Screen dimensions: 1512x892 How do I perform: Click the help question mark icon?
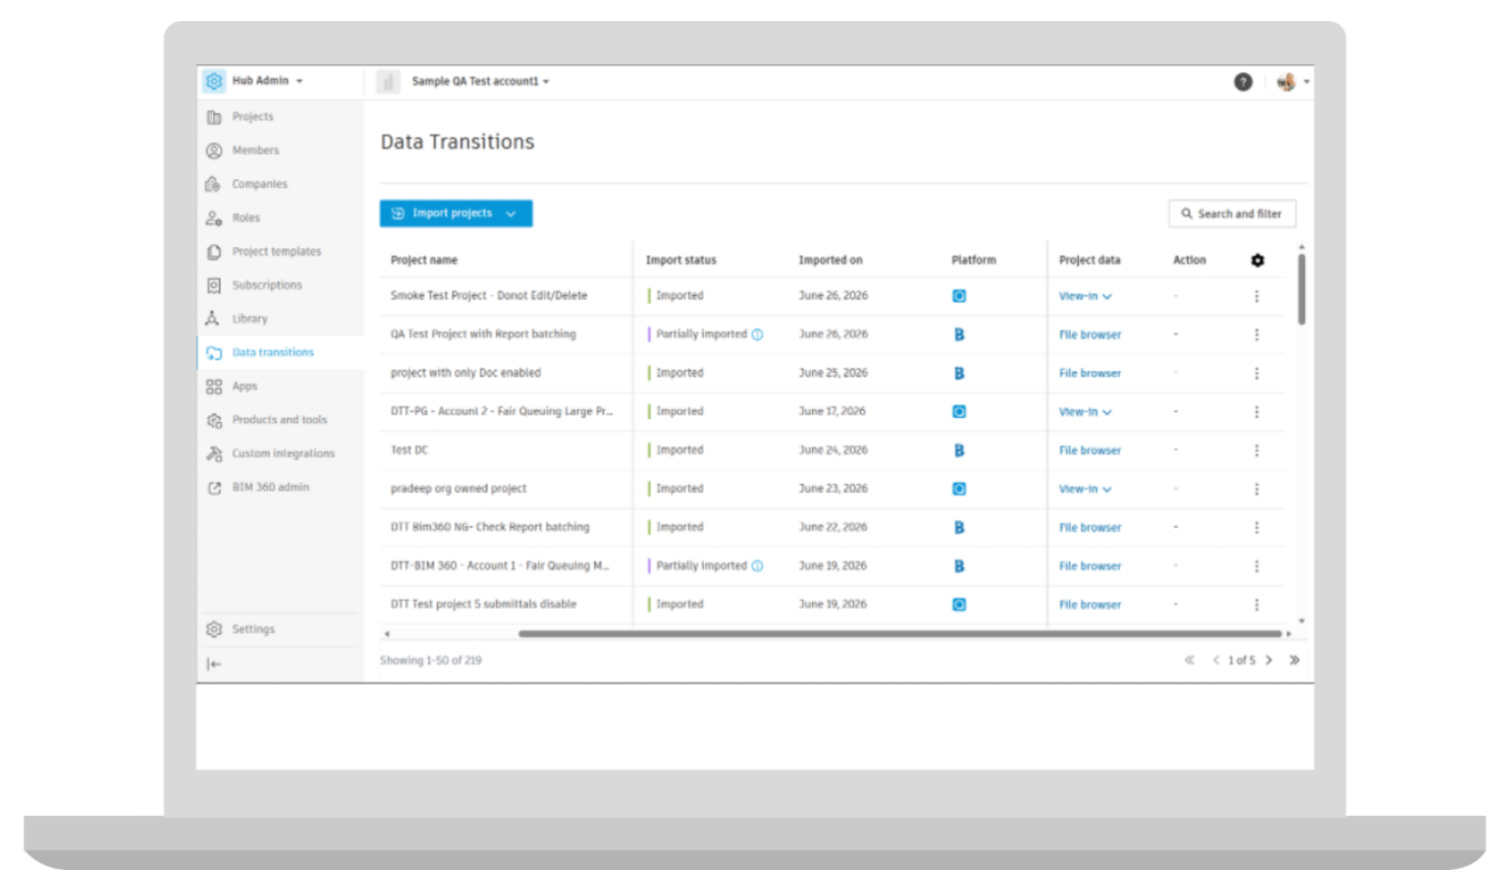(x=1243, y=82)
